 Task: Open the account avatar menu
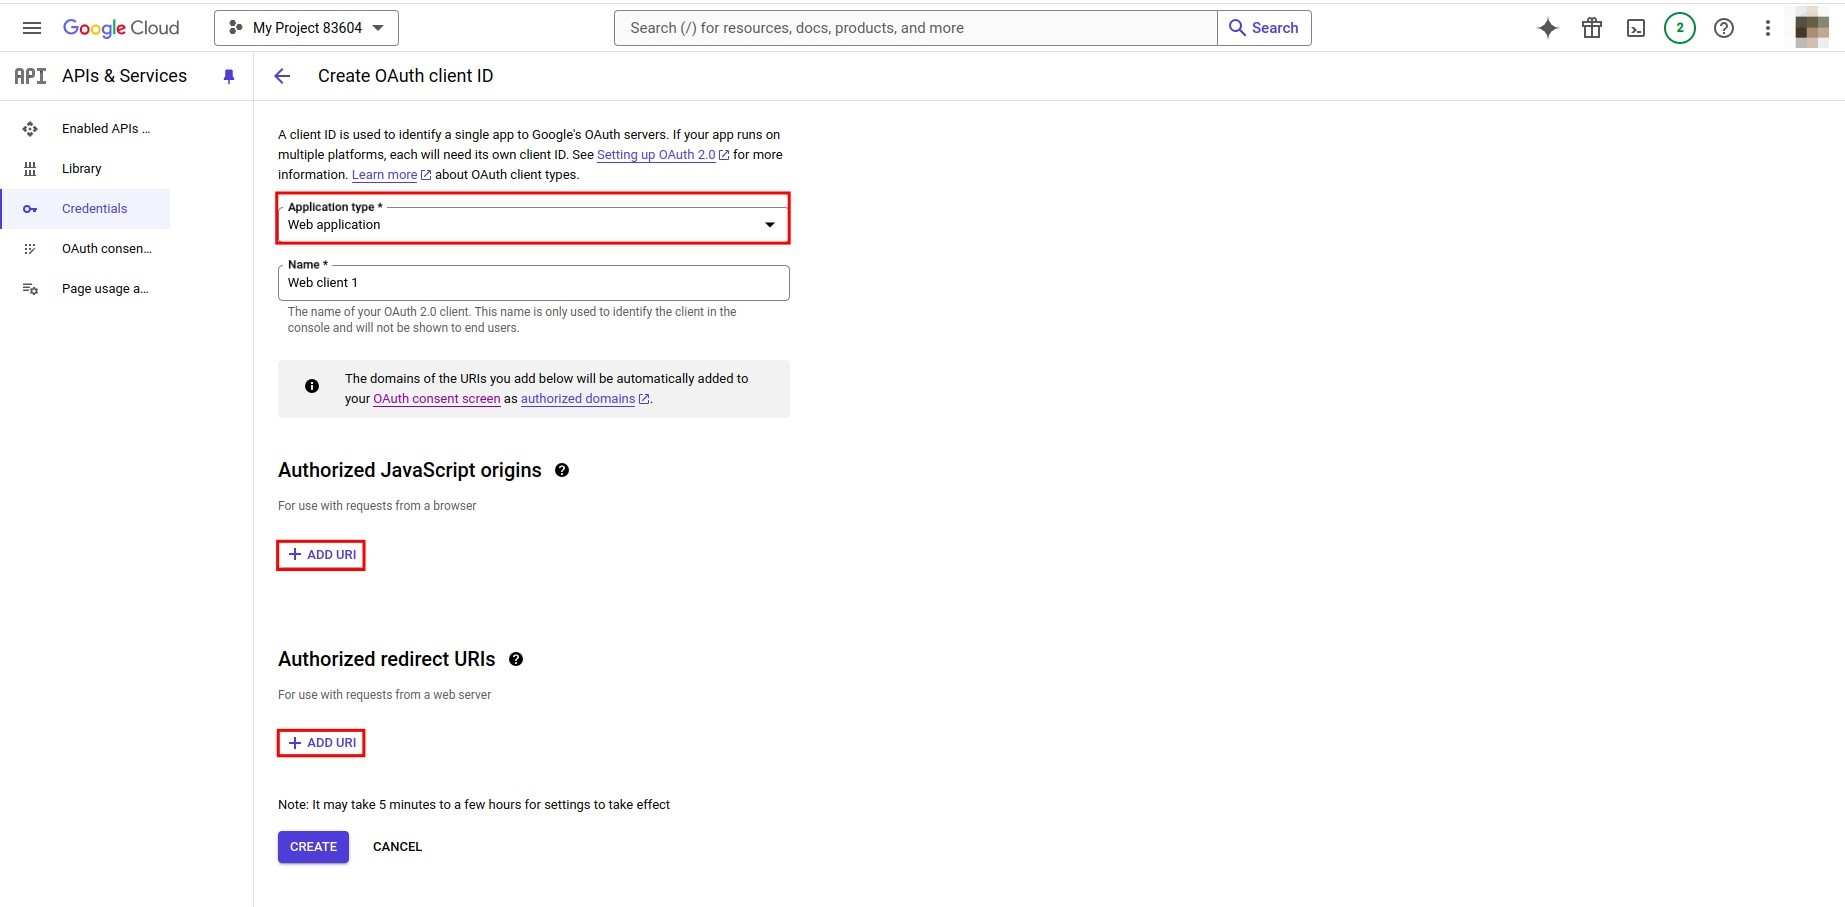(x=1810, y=27)
